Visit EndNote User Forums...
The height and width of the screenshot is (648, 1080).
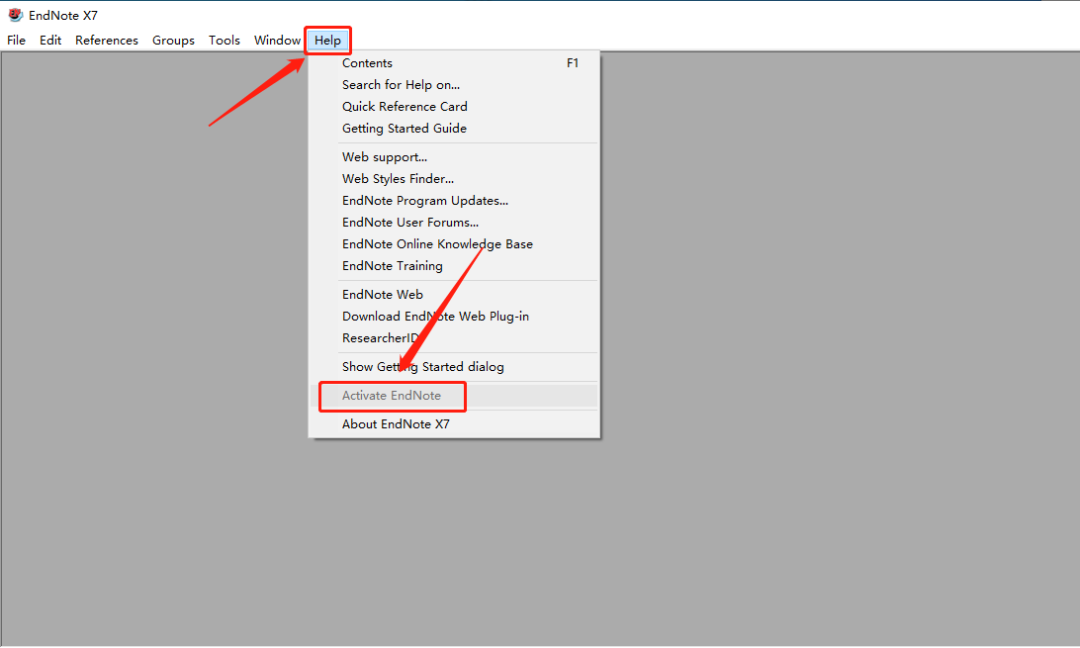(x=455, y=222)
